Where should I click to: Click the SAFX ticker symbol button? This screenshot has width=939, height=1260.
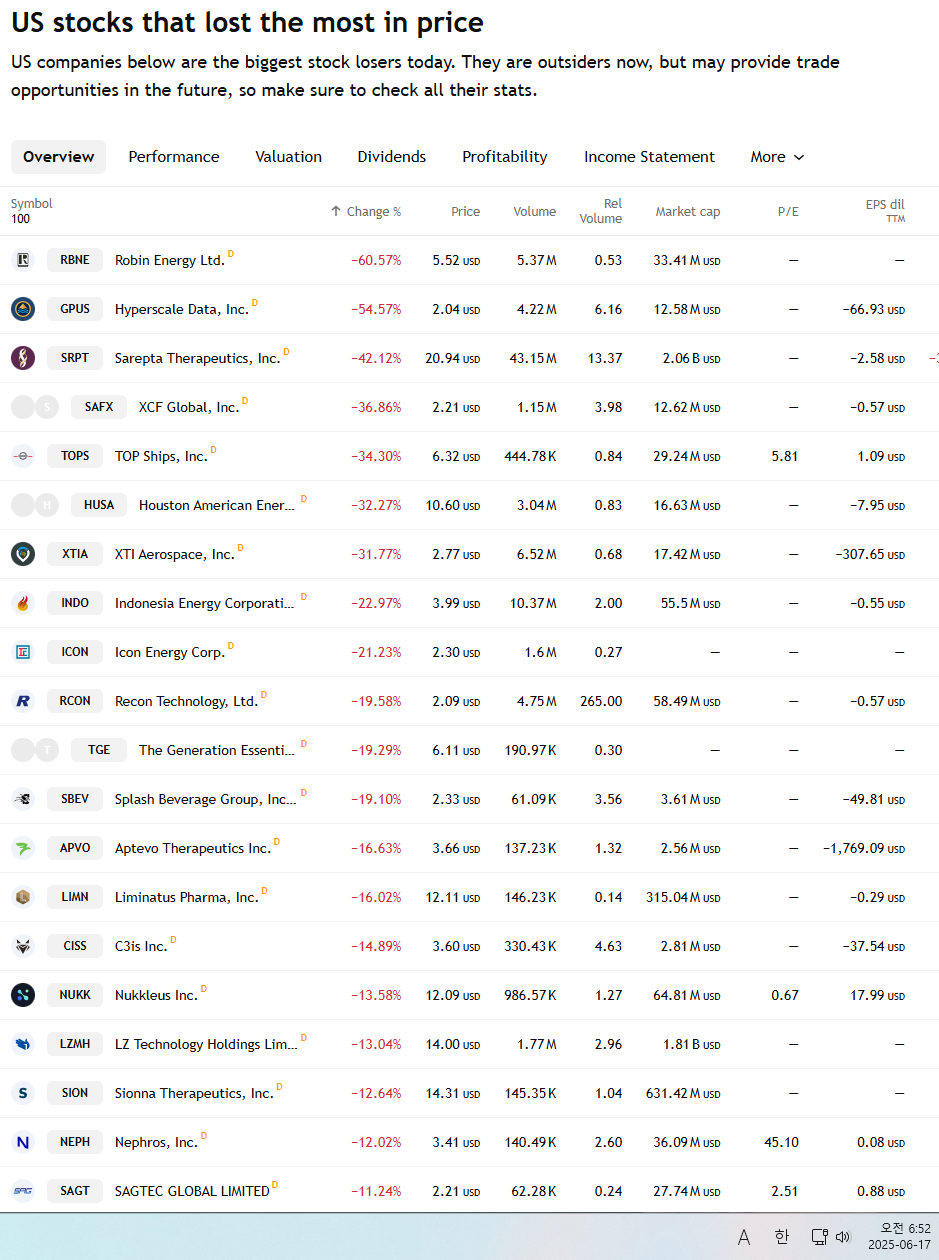pyautogui.click(x=99, y=407)
